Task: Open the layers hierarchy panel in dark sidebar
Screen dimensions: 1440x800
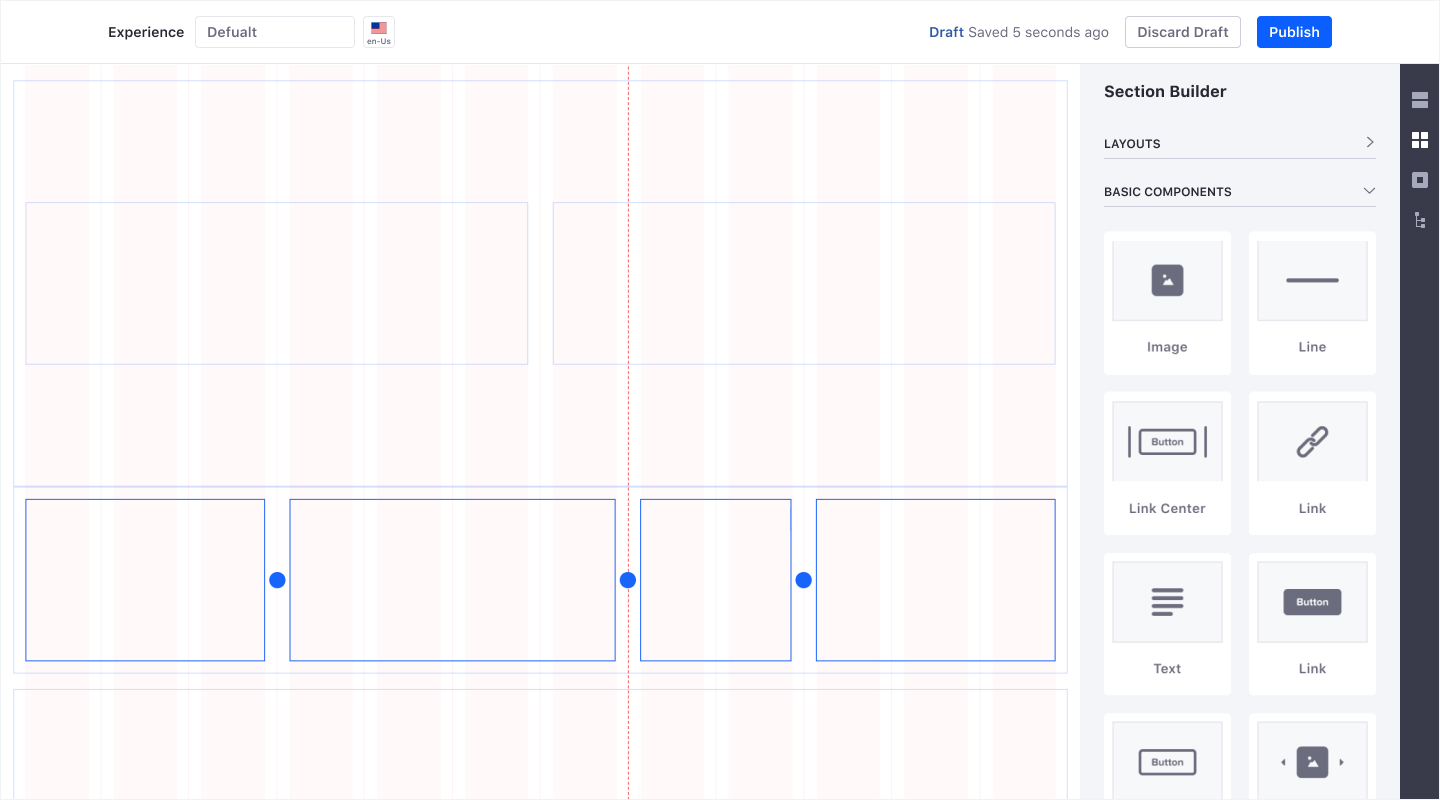Action: click(1420, 220)
